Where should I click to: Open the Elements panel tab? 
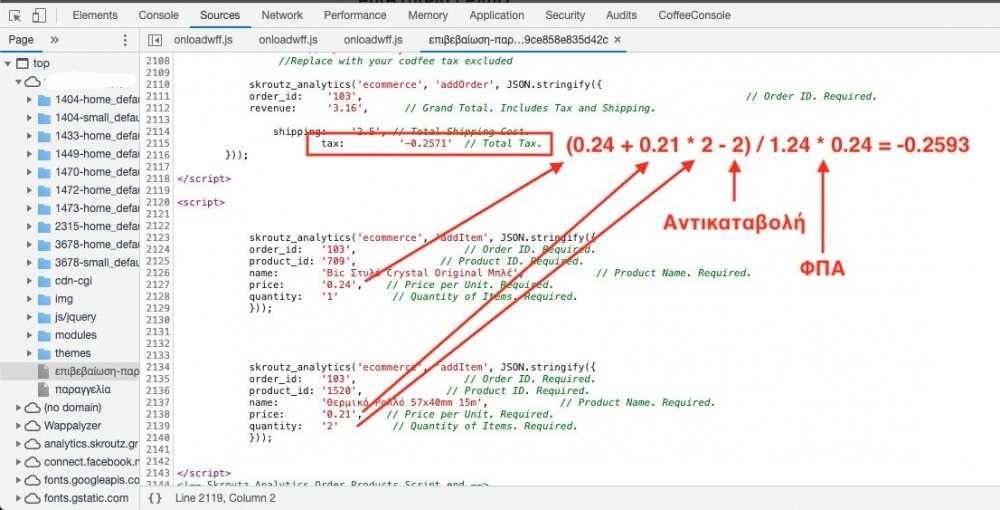(95, 15)
